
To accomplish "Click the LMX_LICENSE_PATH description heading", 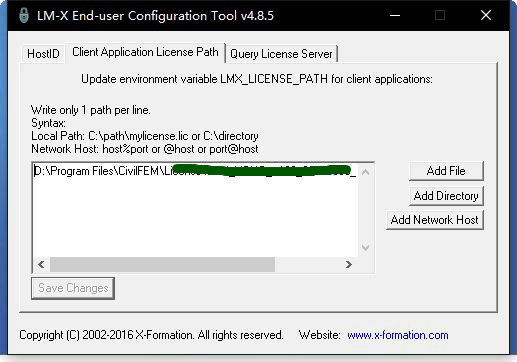I will 257,79.
